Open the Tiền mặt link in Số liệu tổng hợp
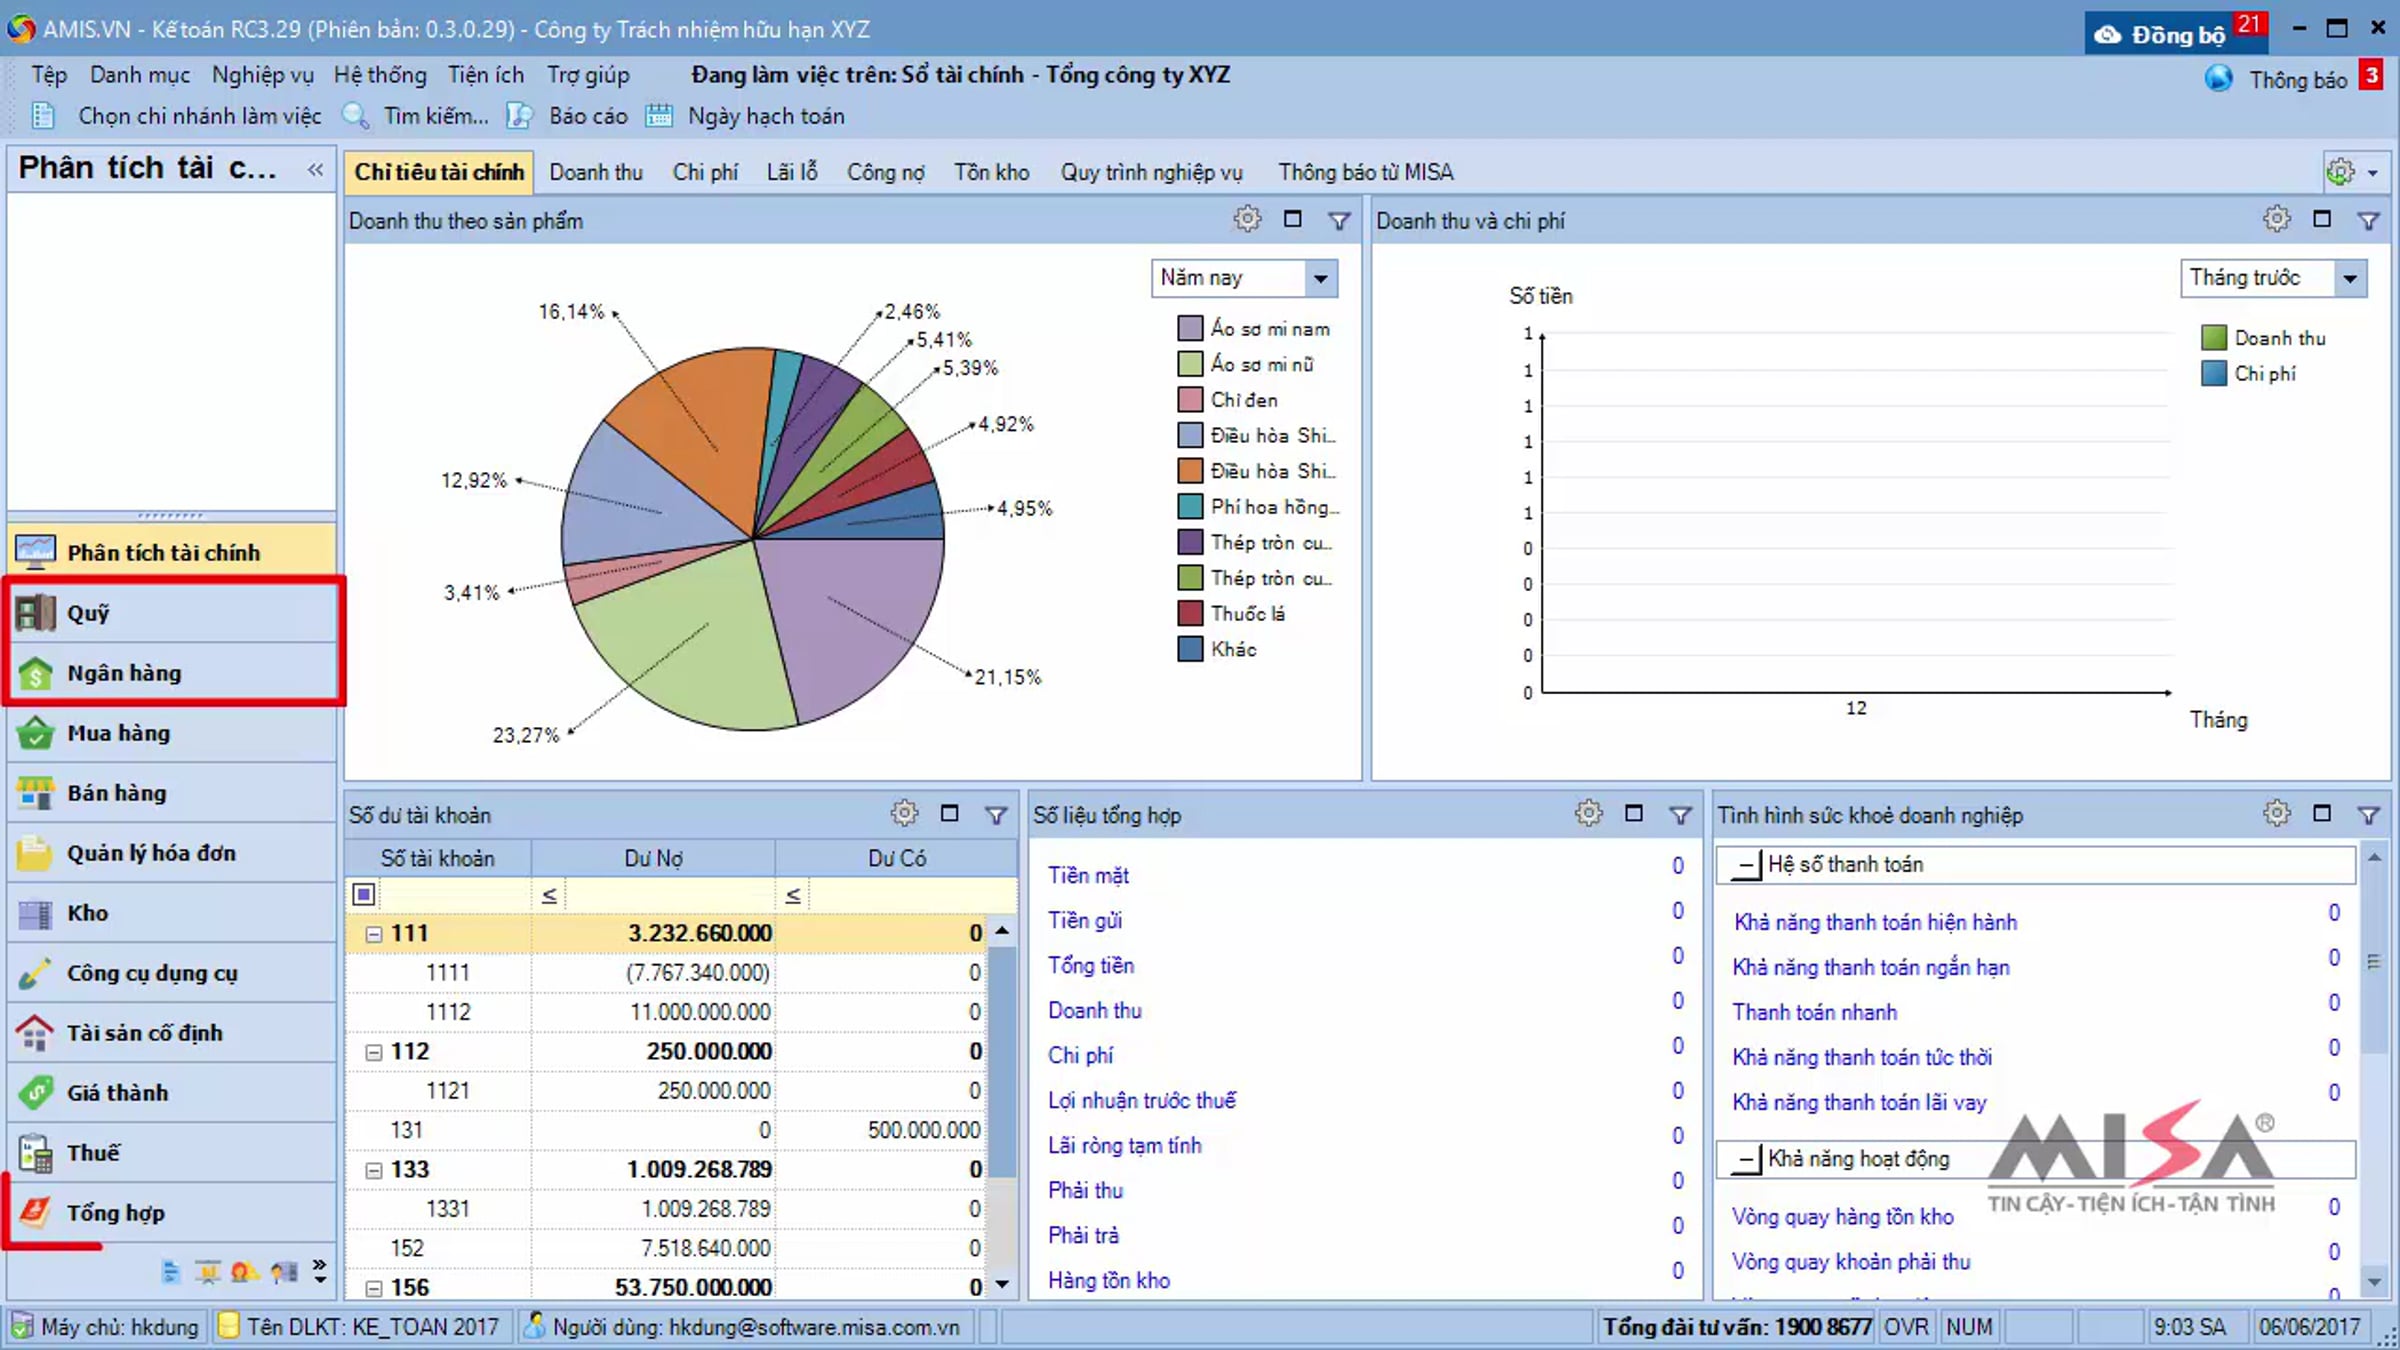Screen dimensions: 2400x1350 (1088, 876)
